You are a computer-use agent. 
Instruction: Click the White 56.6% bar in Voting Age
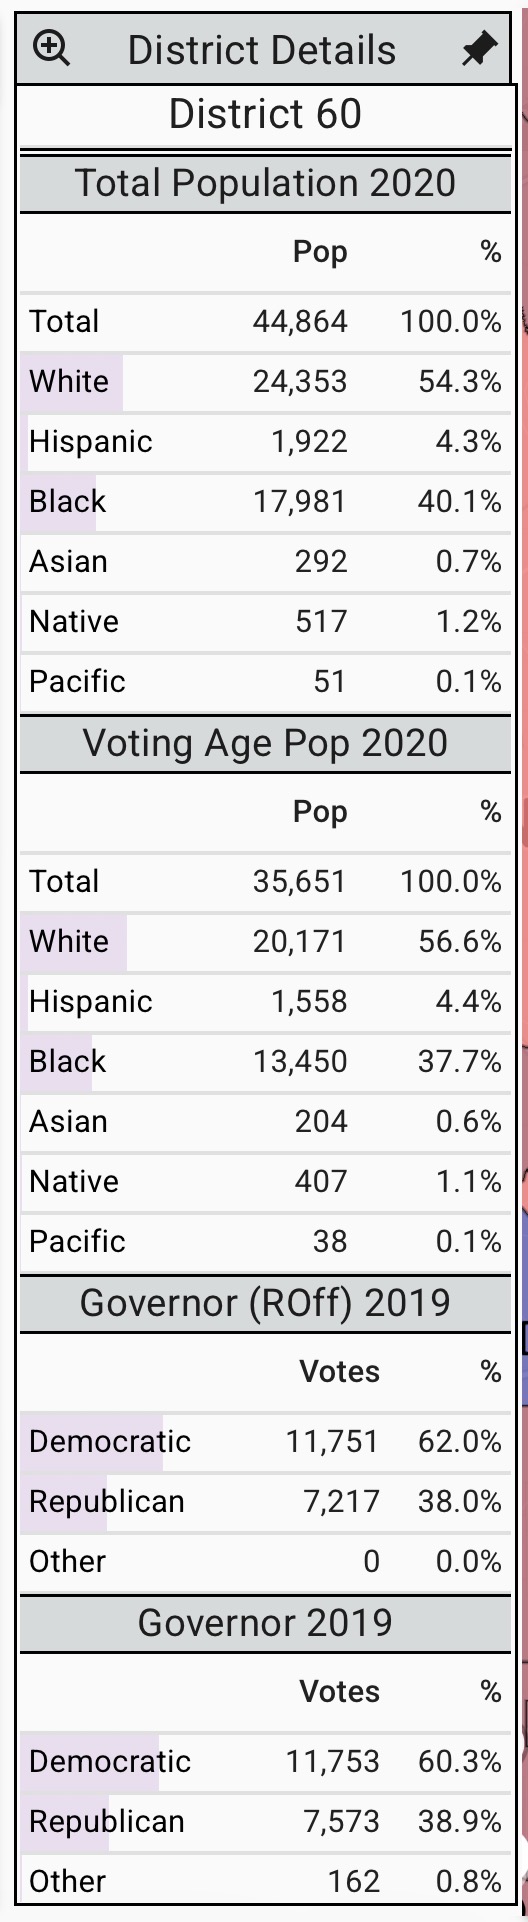[x=74, y=942]
